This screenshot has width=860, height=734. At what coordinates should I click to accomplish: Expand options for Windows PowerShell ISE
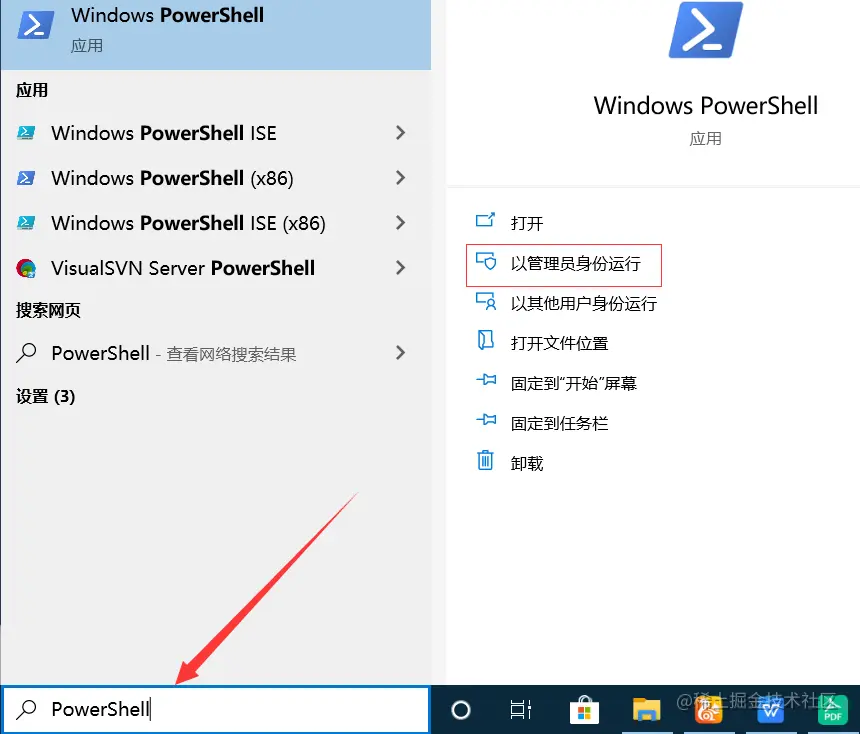coord(401,133)
